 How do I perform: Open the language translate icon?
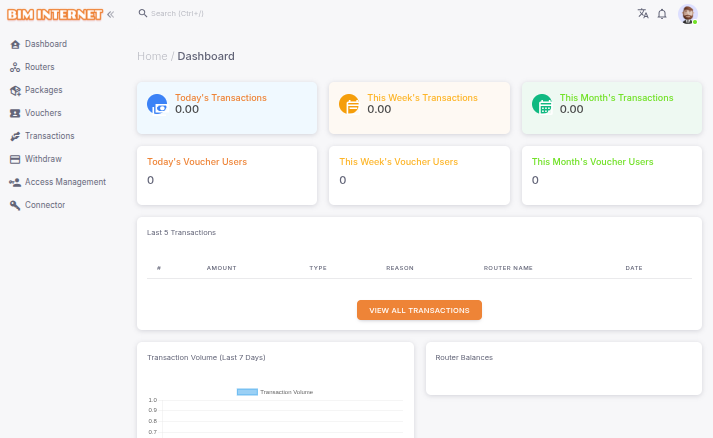tap(643, 14)
